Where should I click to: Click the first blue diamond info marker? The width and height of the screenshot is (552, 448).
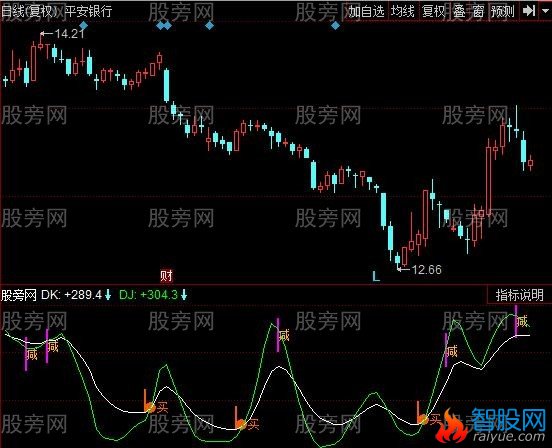tap(83, 25)
